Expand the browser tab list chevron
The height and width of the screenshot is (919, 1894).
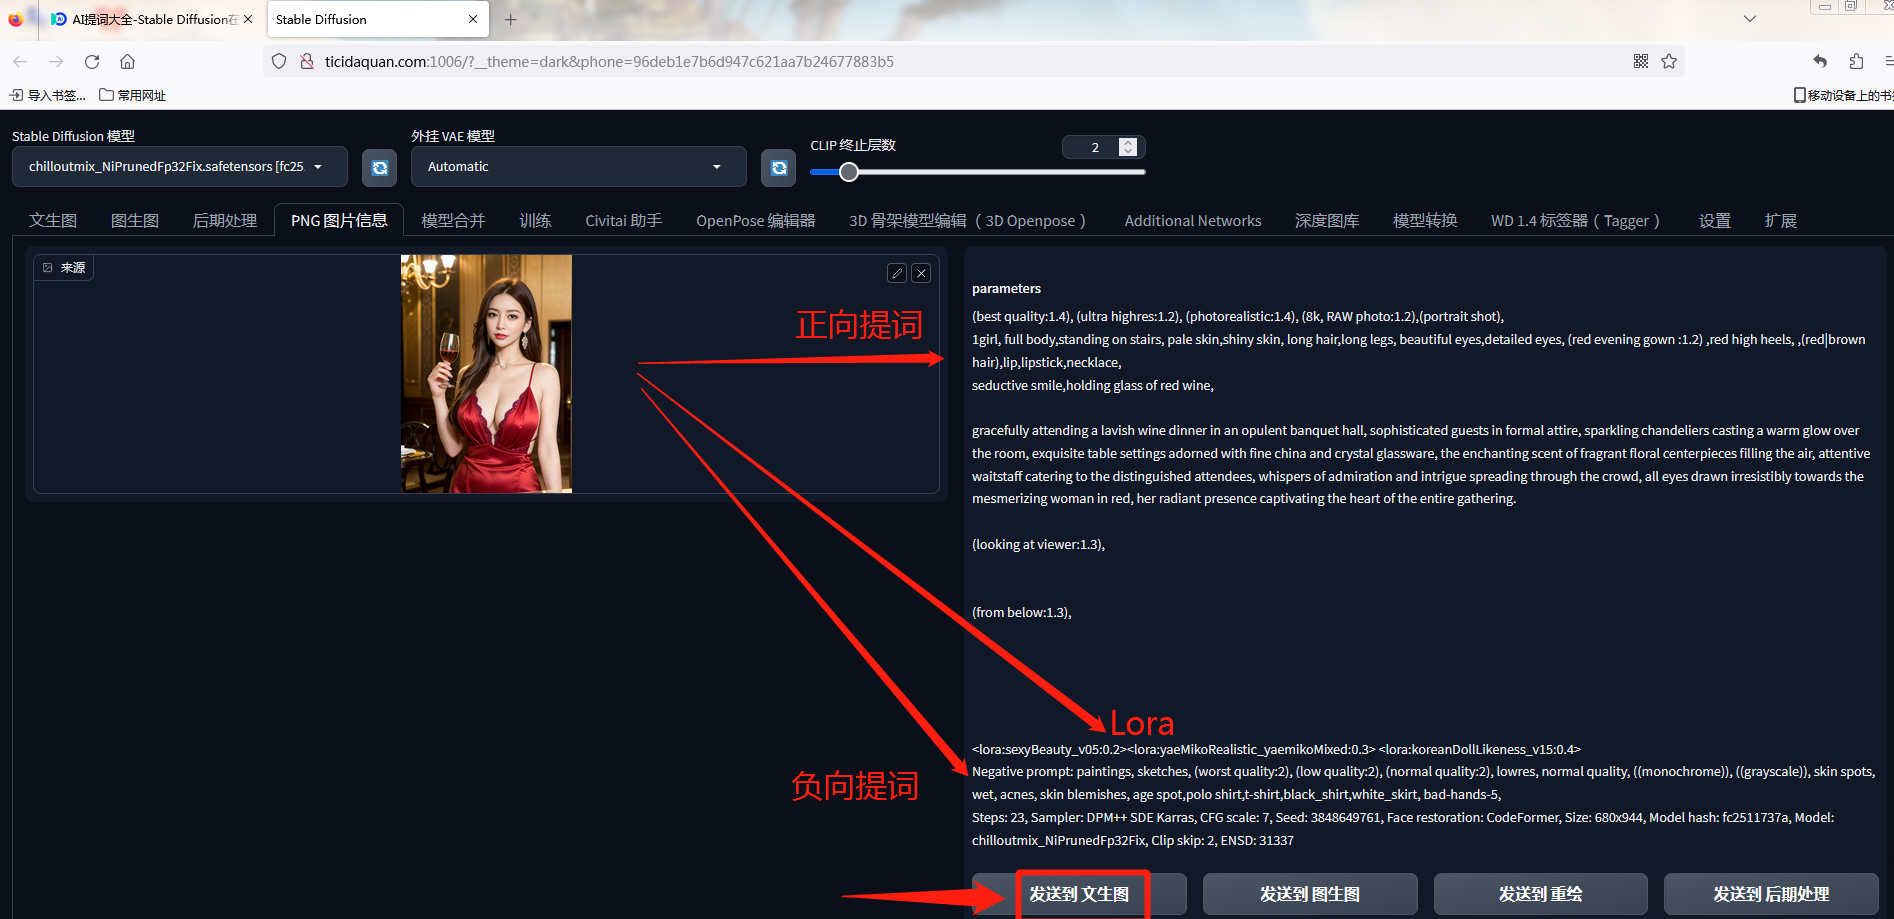(x=1749, y=19)
